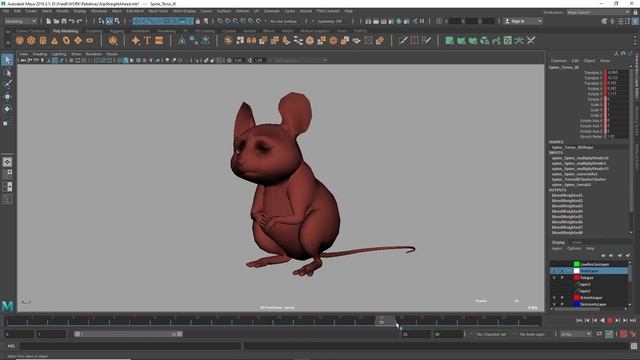Open the viewport Shading menu
The height and width of the screenshot is (360, 640).
tap(40, 54)
